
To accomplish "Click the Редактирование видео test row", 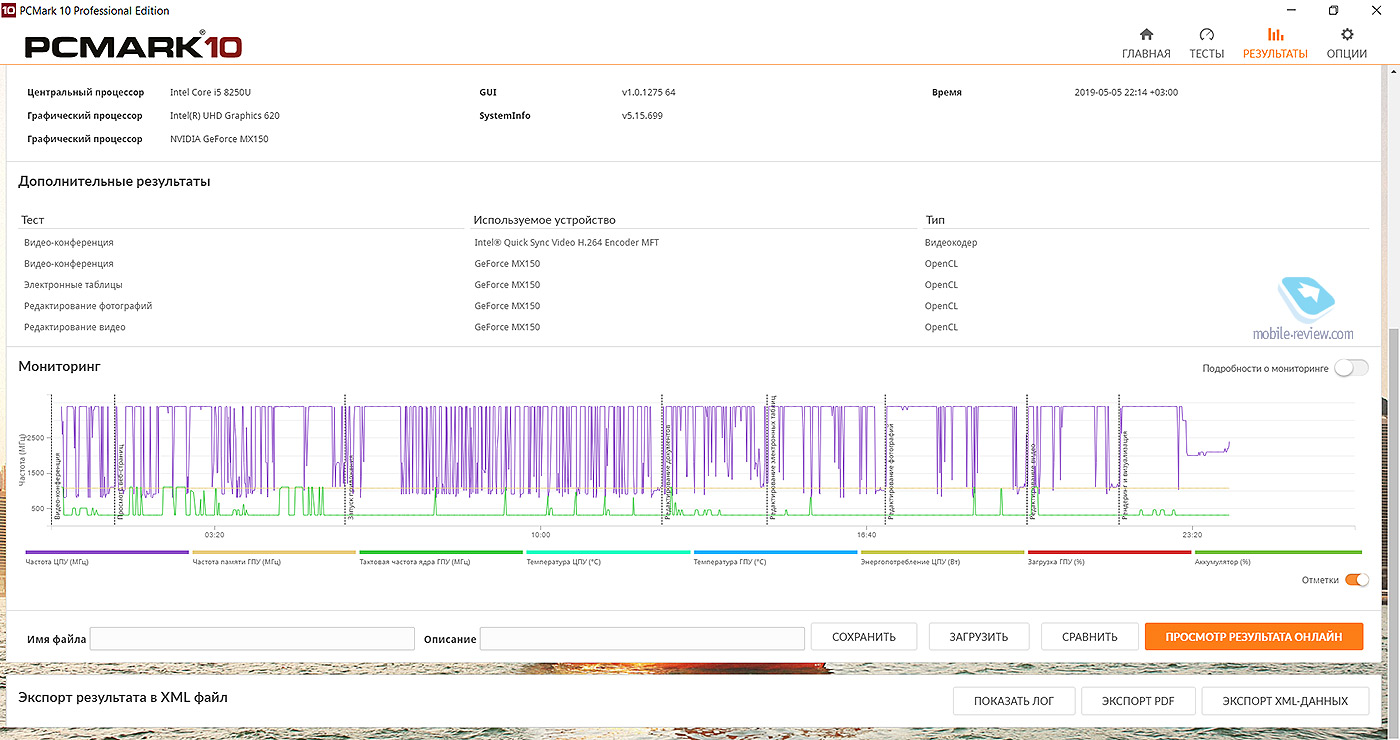I will [75, 327].
